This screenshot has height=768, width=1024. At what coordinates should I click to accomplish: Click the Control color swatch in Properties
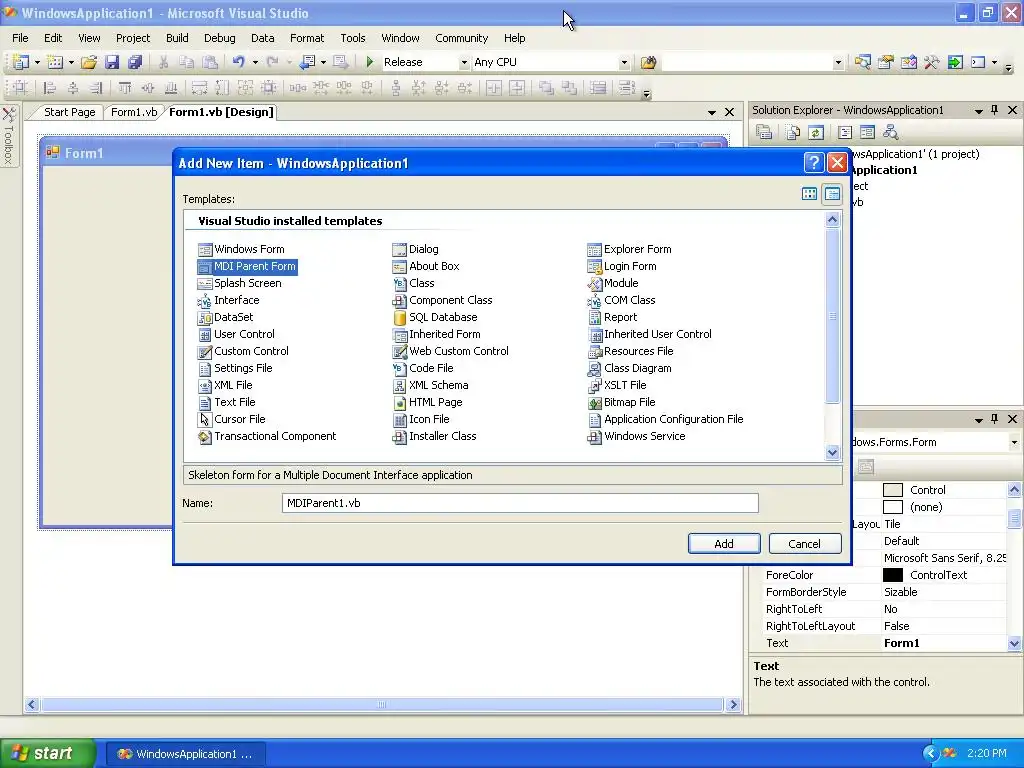tap(893, 490)
